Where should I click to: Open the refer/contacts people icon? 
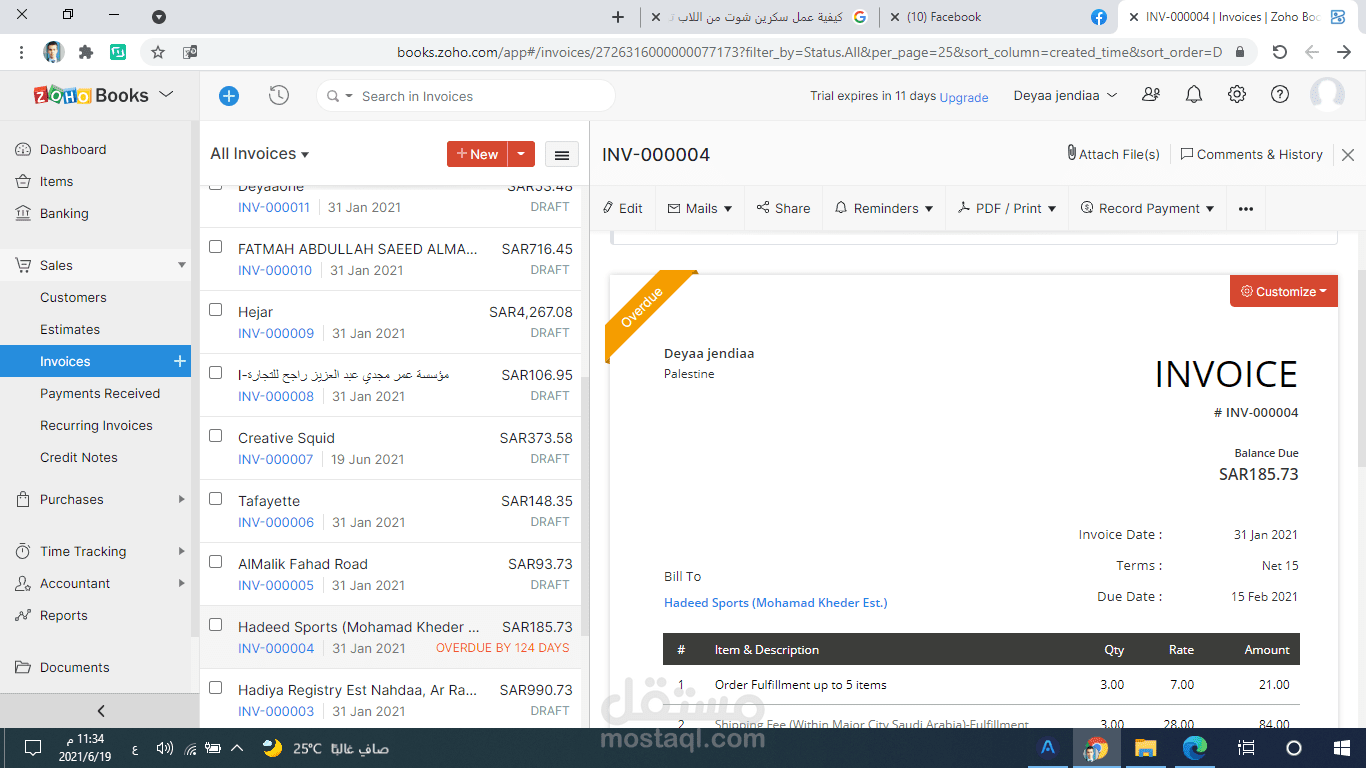click(x=1151, y=95)
